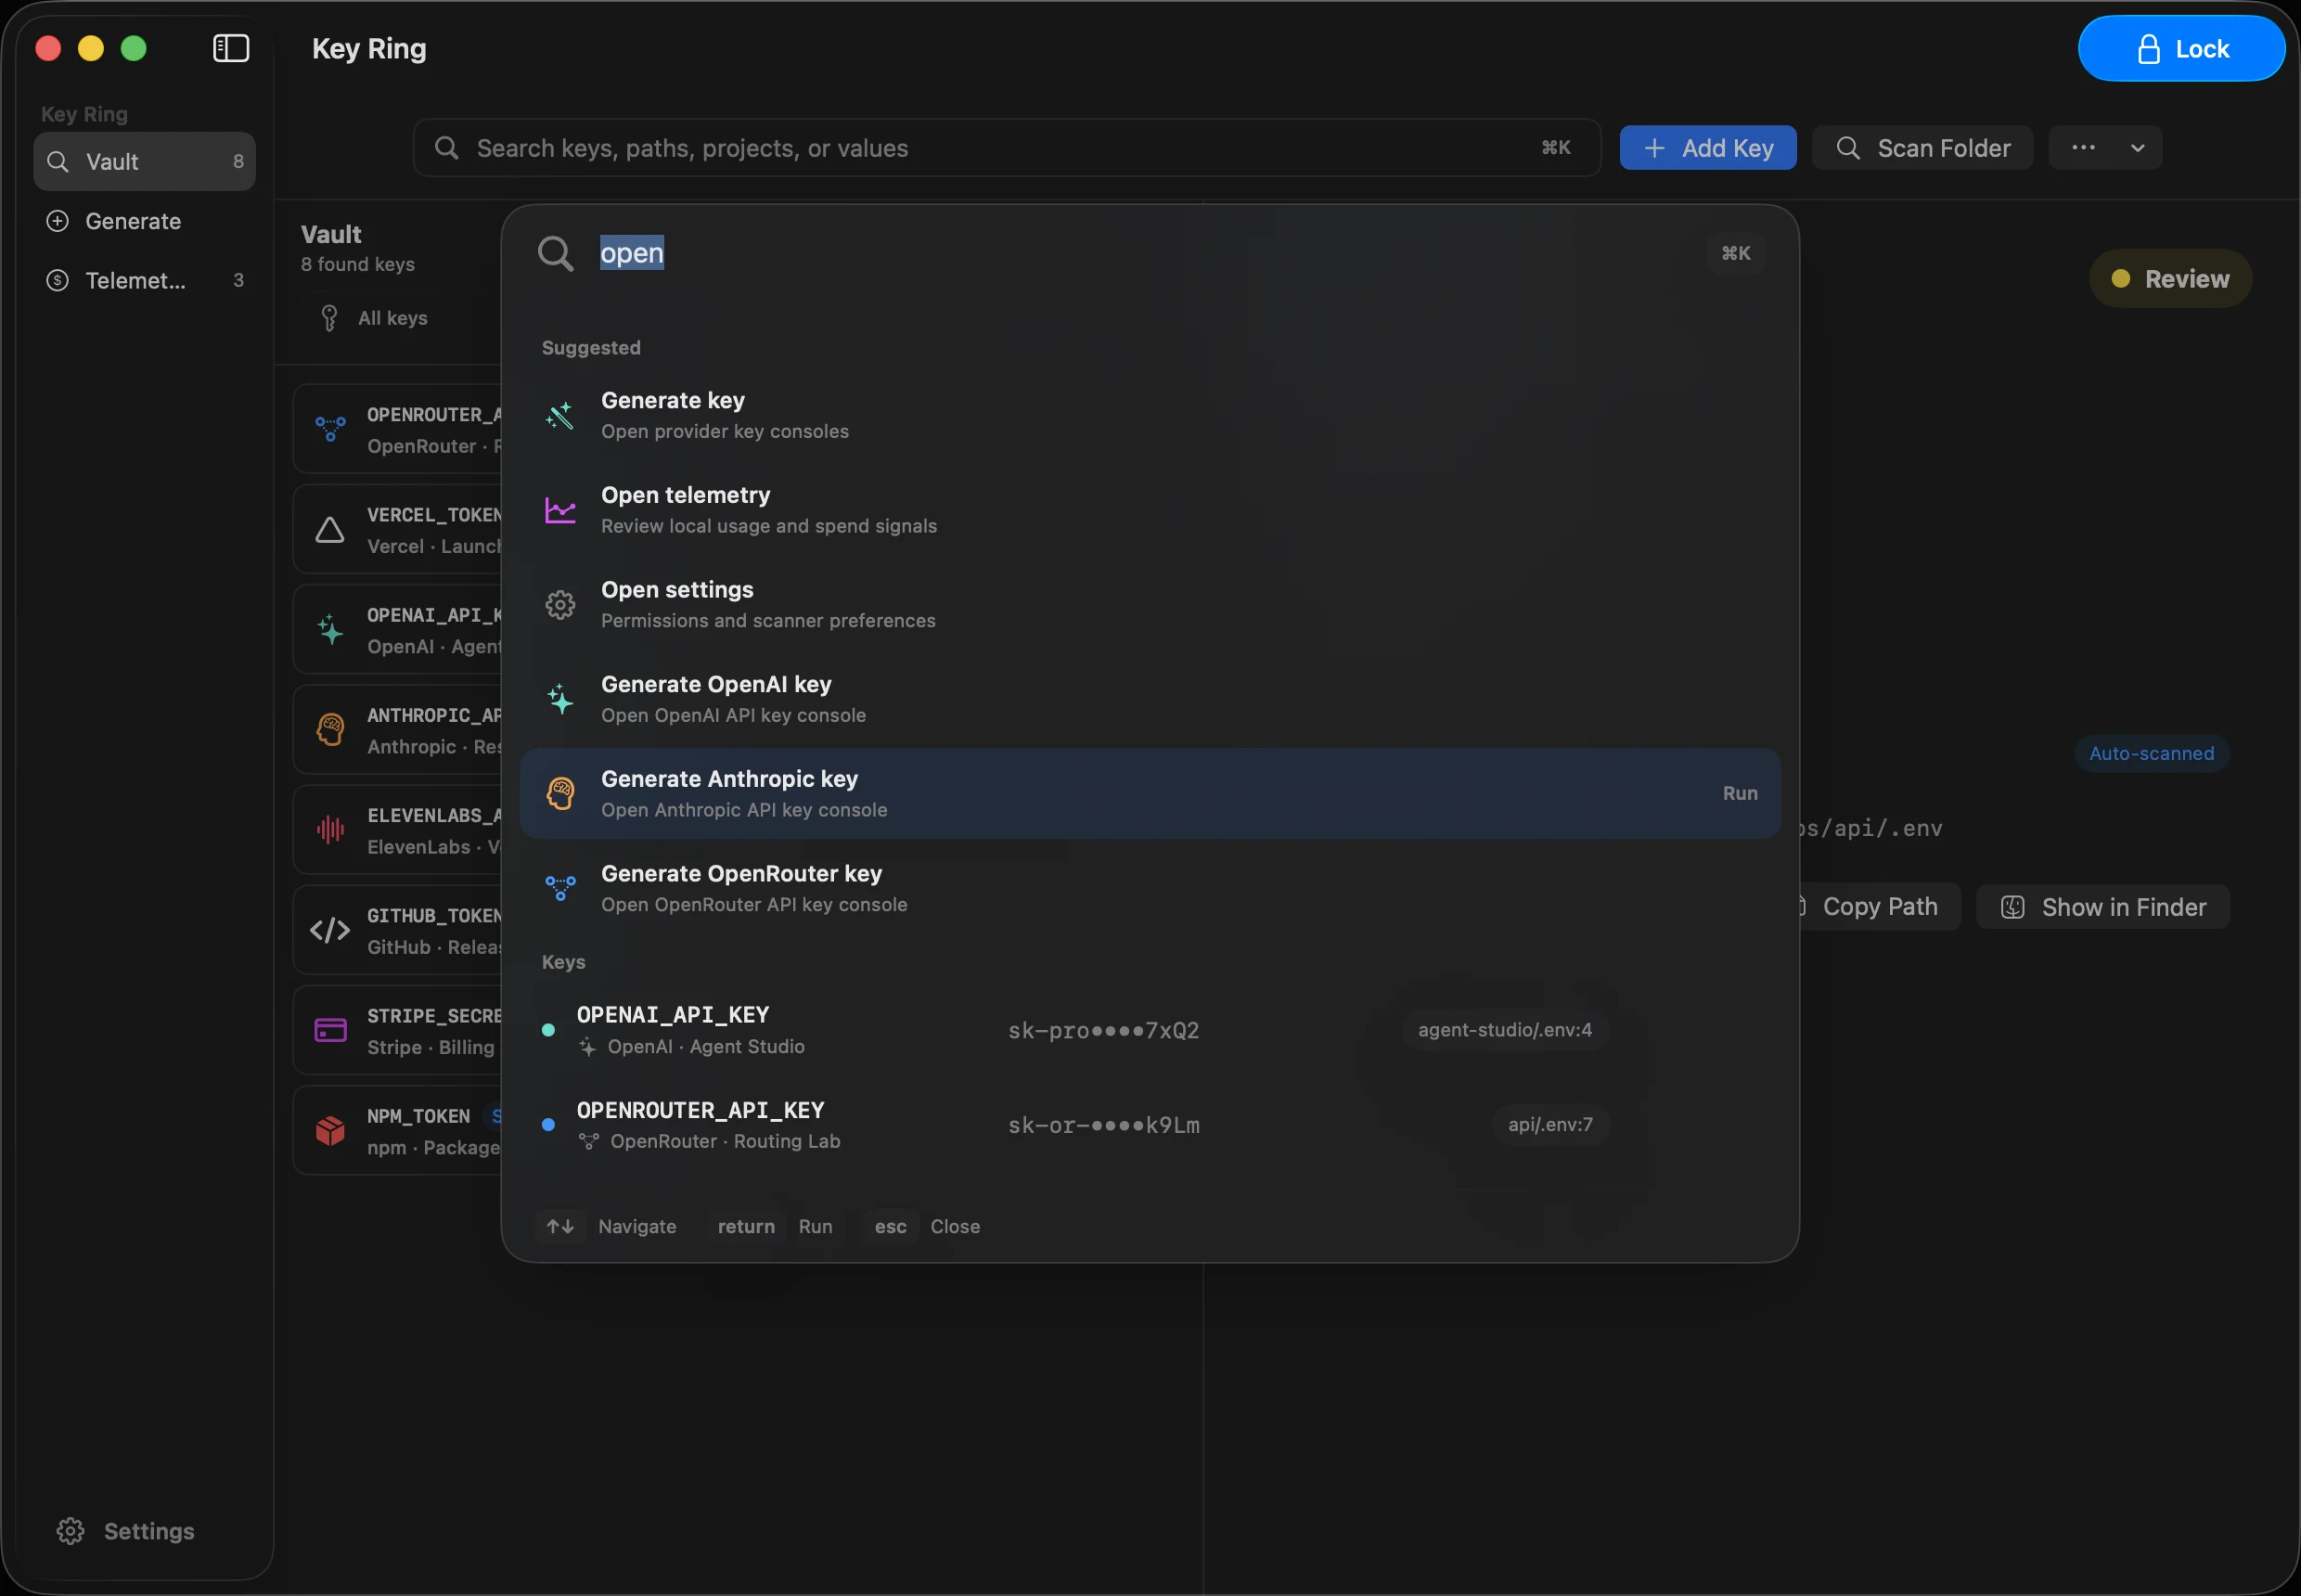Open the three-dots more menu
Image resolution: width=2301 pixels, height=1596 pixels.
2083,148
